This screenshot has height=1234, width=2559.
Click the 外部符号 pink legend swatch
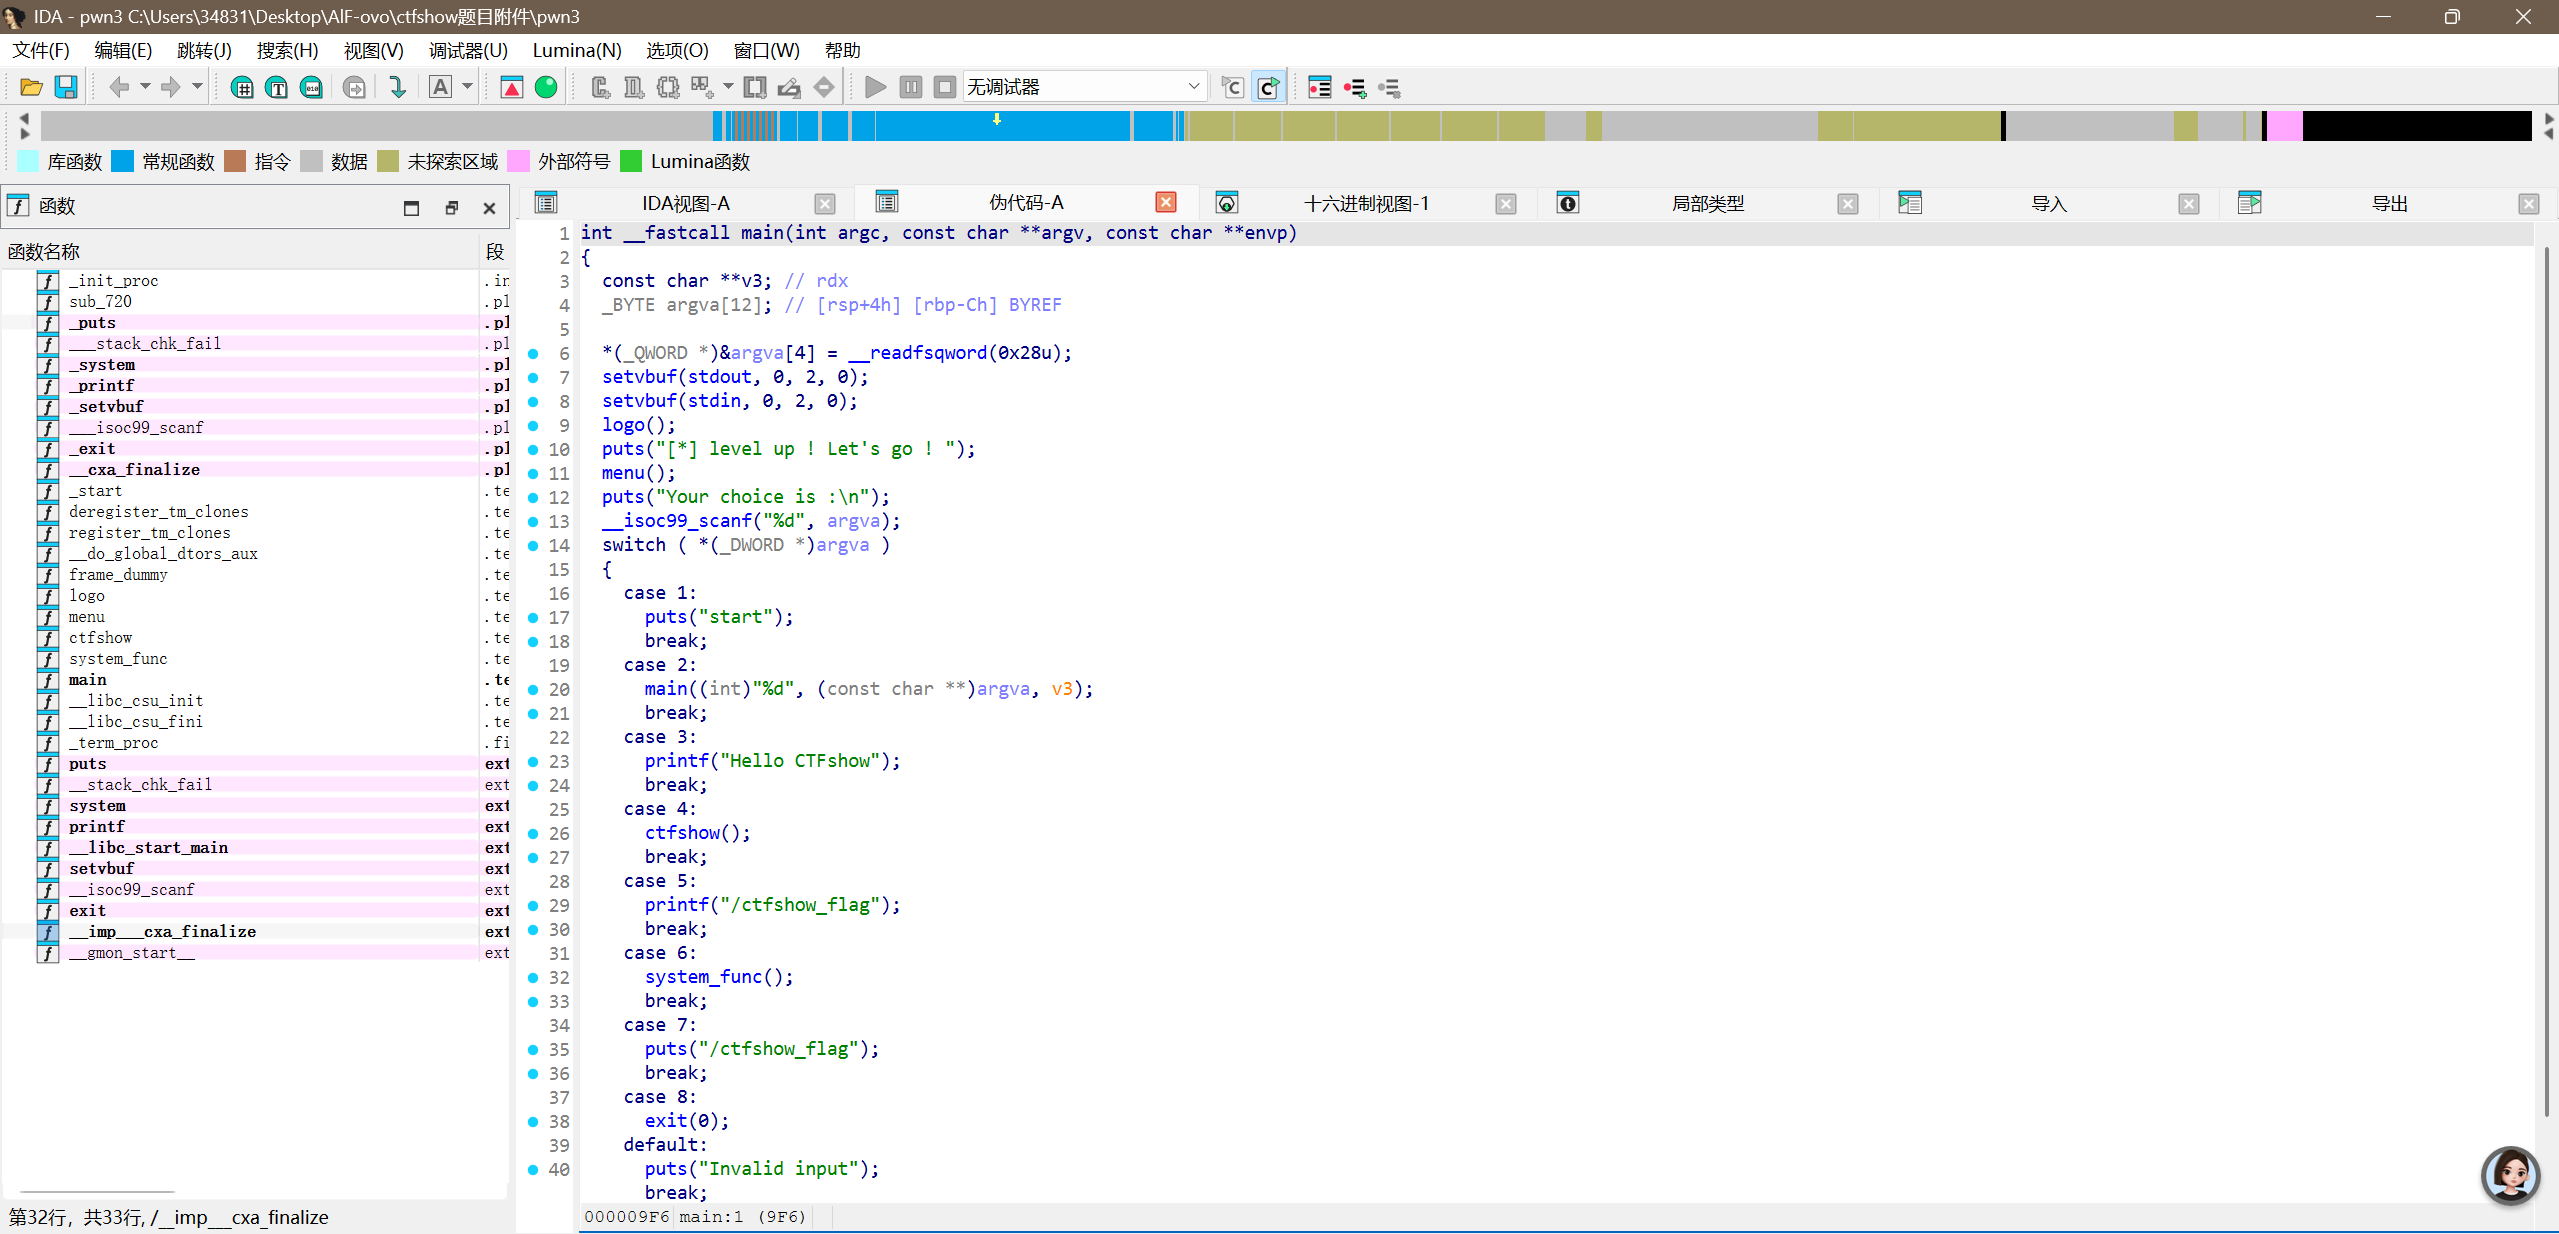coord(518,161)
